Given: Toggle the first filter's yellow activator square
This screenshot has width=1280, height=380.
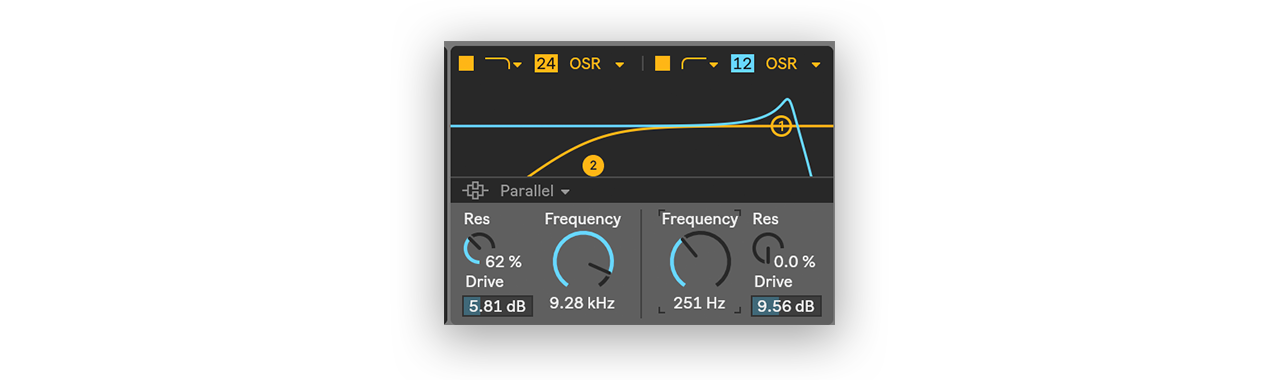Looking at the screenshot, I should [x=466, y=64].
